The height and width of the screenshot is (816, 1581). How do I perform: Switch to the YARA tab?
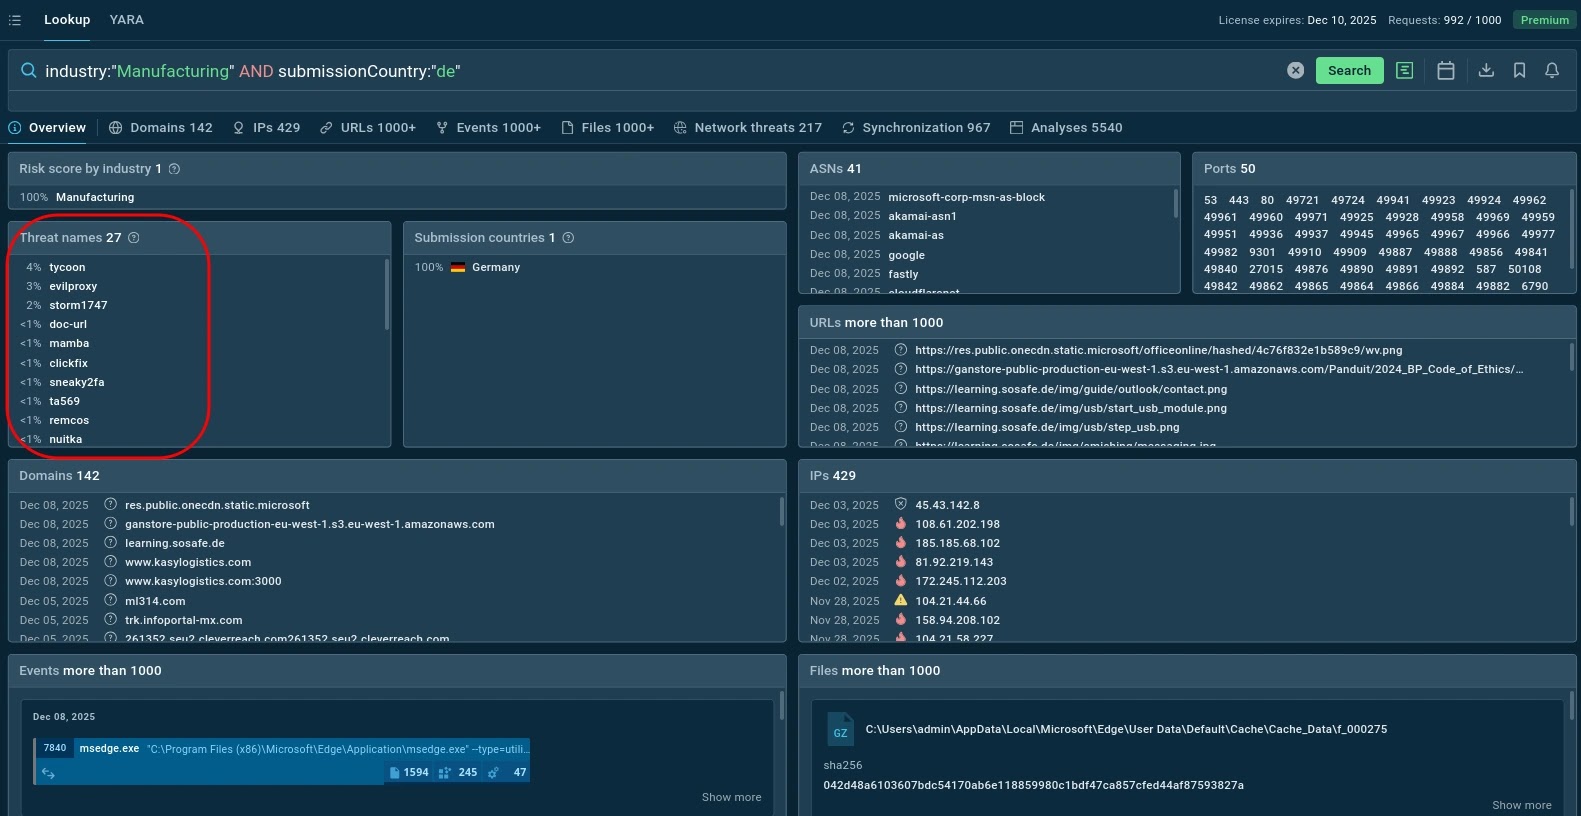(126, 20)
